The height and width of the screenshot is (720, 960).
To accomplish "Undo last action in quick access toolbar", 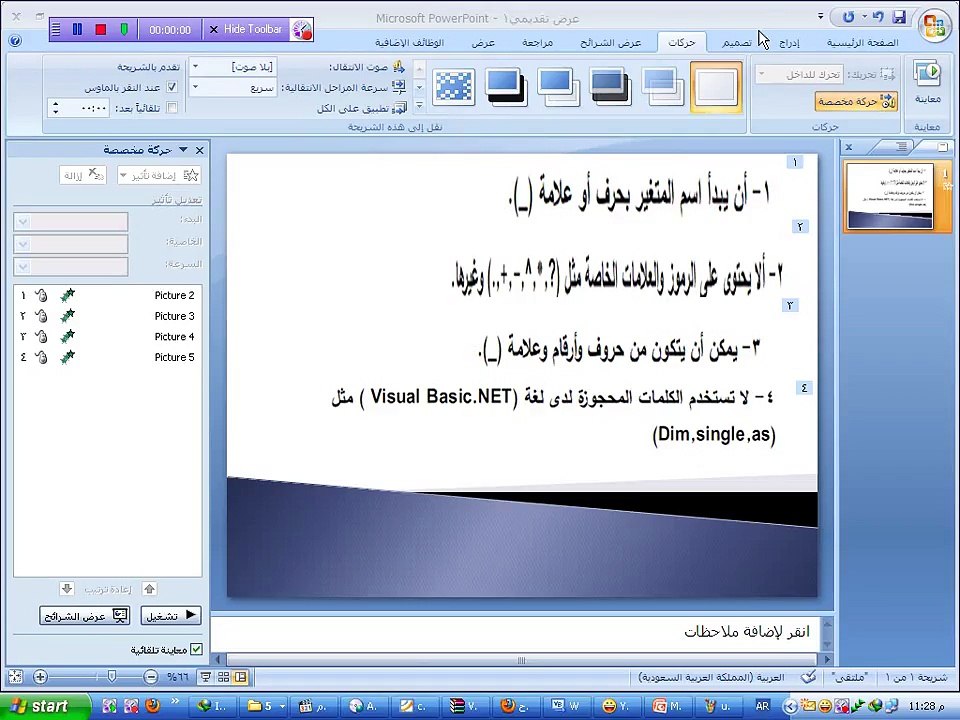I will (x=878, y=17).
